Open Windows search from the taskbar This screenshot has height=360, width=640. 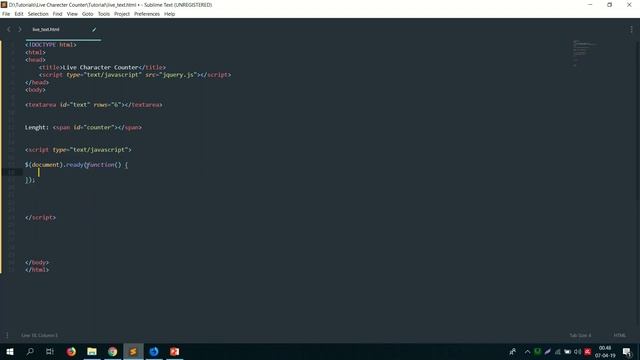pos(30,351)
